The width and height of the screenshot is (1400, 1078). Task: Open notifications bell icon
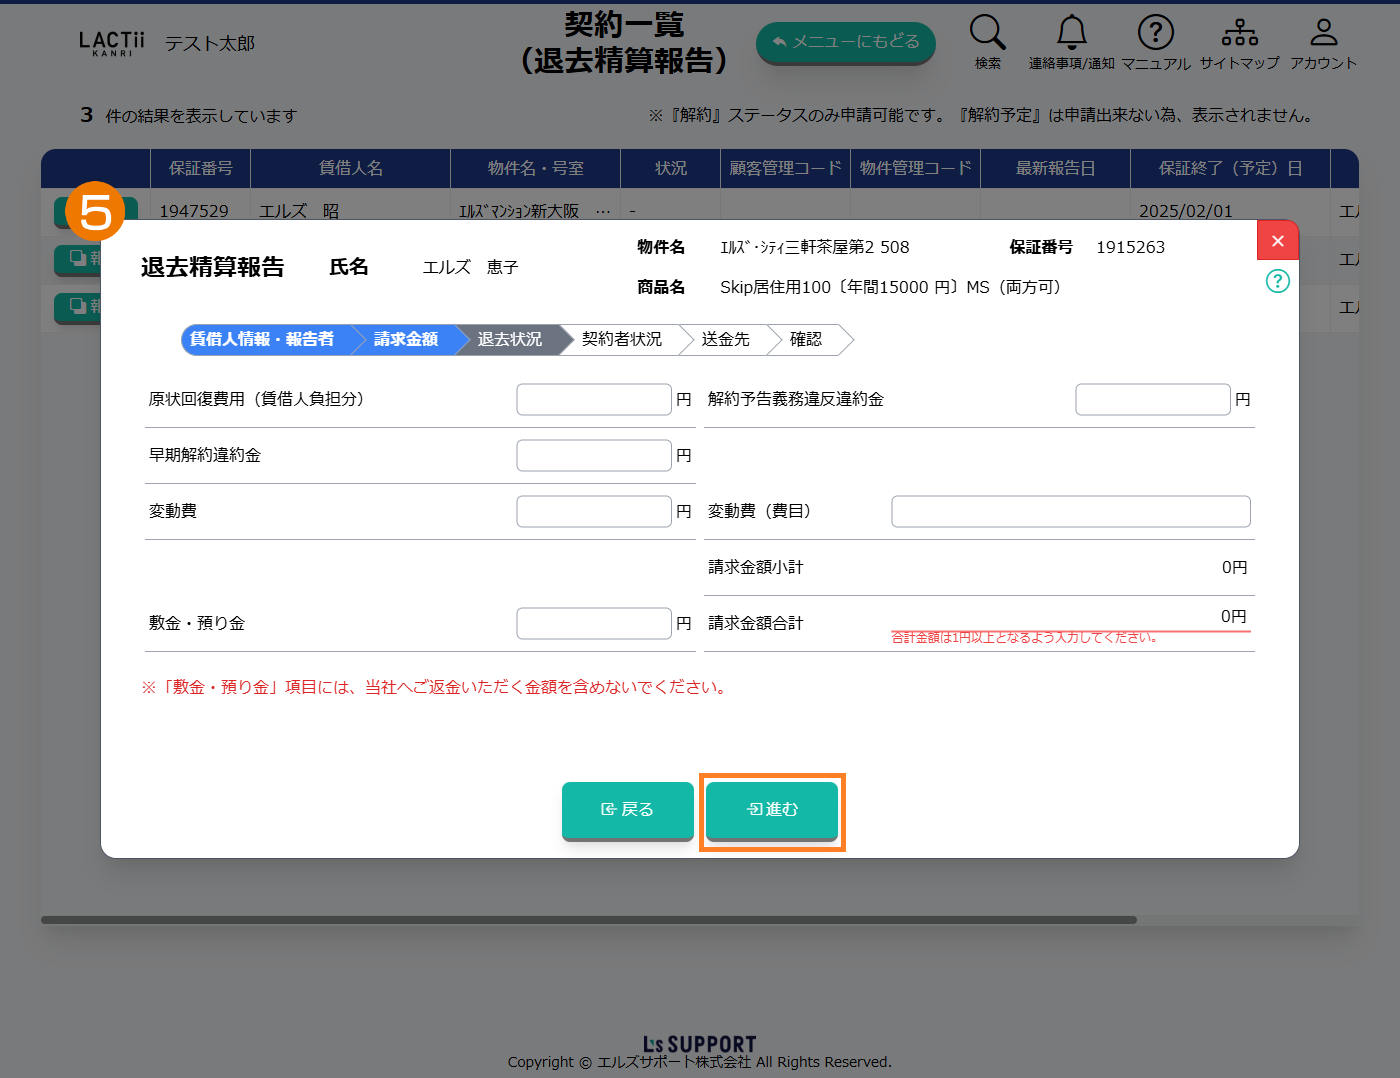[1071, 33]
